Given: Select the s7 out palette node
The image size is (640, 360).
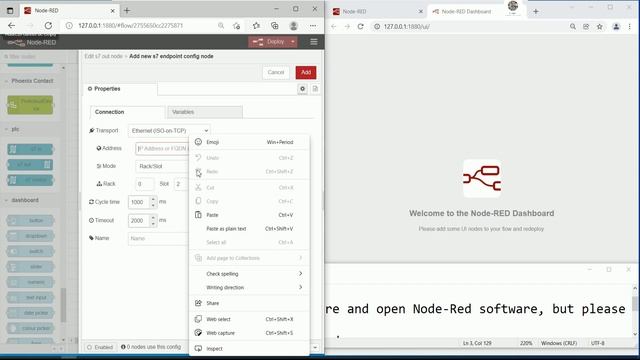Looking at the screenshot, I should tap(30, 164).
